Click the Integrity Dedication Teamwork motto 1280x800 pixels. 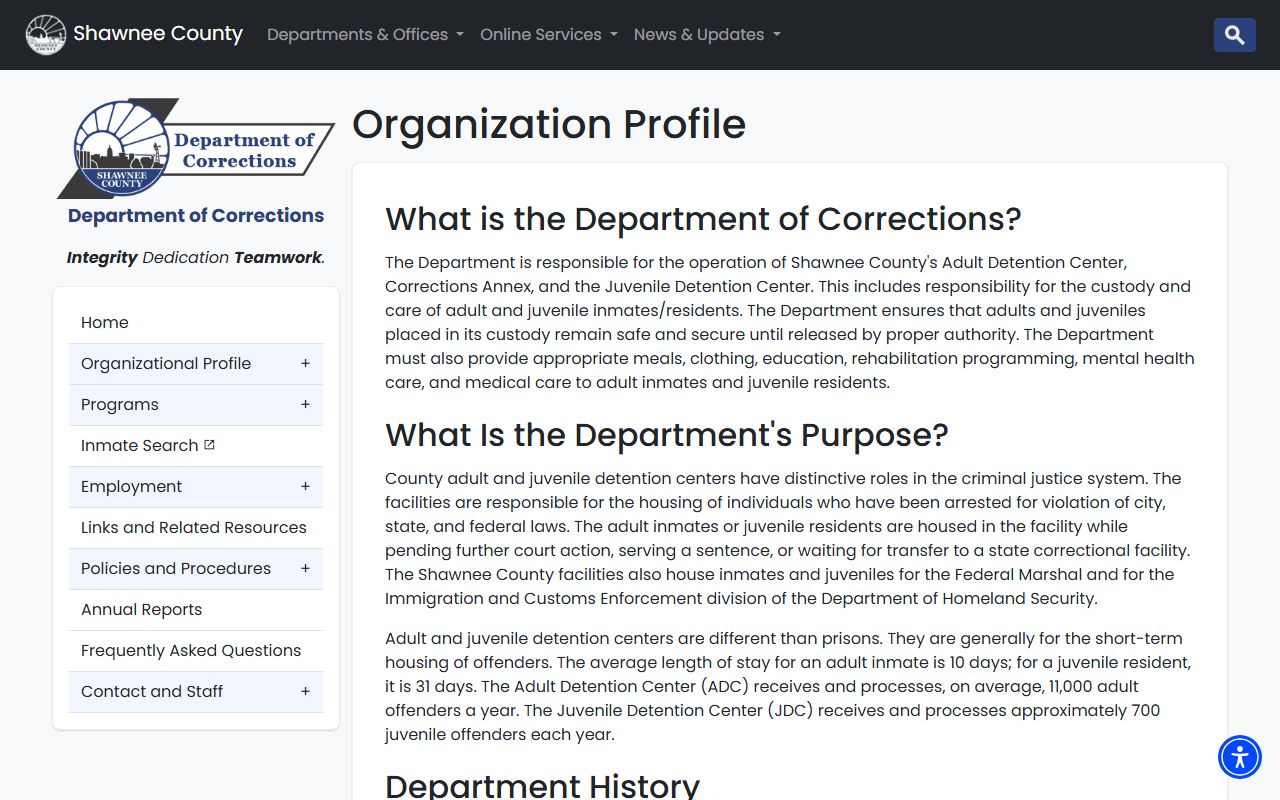click(x=196, y=258)
